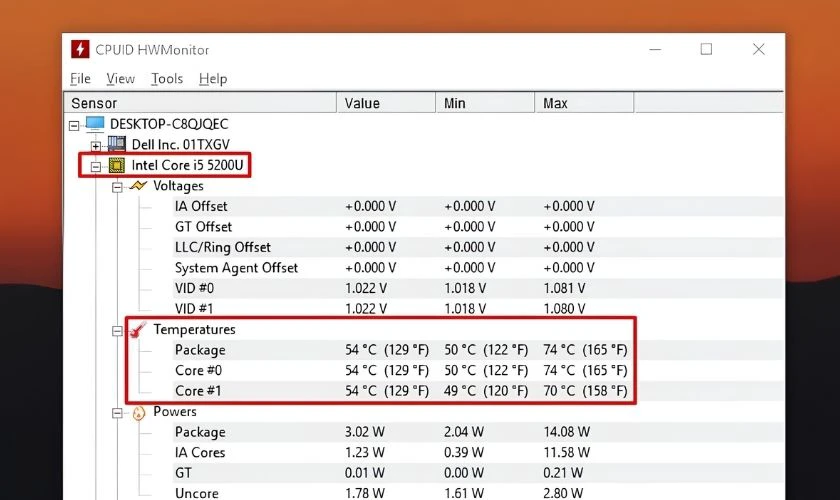Viewport: 840px width, 500px height.
Task: Click the Powers flame icon
Action: click(138, 413)
